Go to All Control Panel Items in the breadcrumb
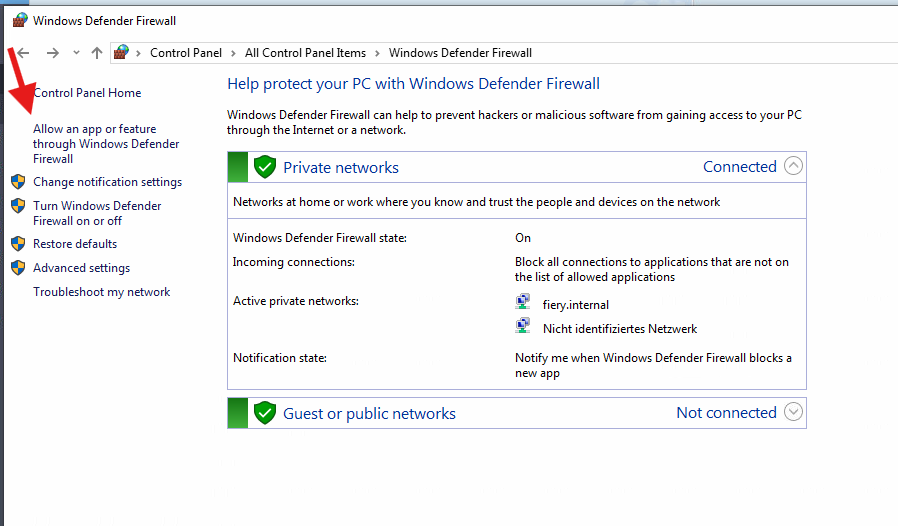 tap(305, 53)
